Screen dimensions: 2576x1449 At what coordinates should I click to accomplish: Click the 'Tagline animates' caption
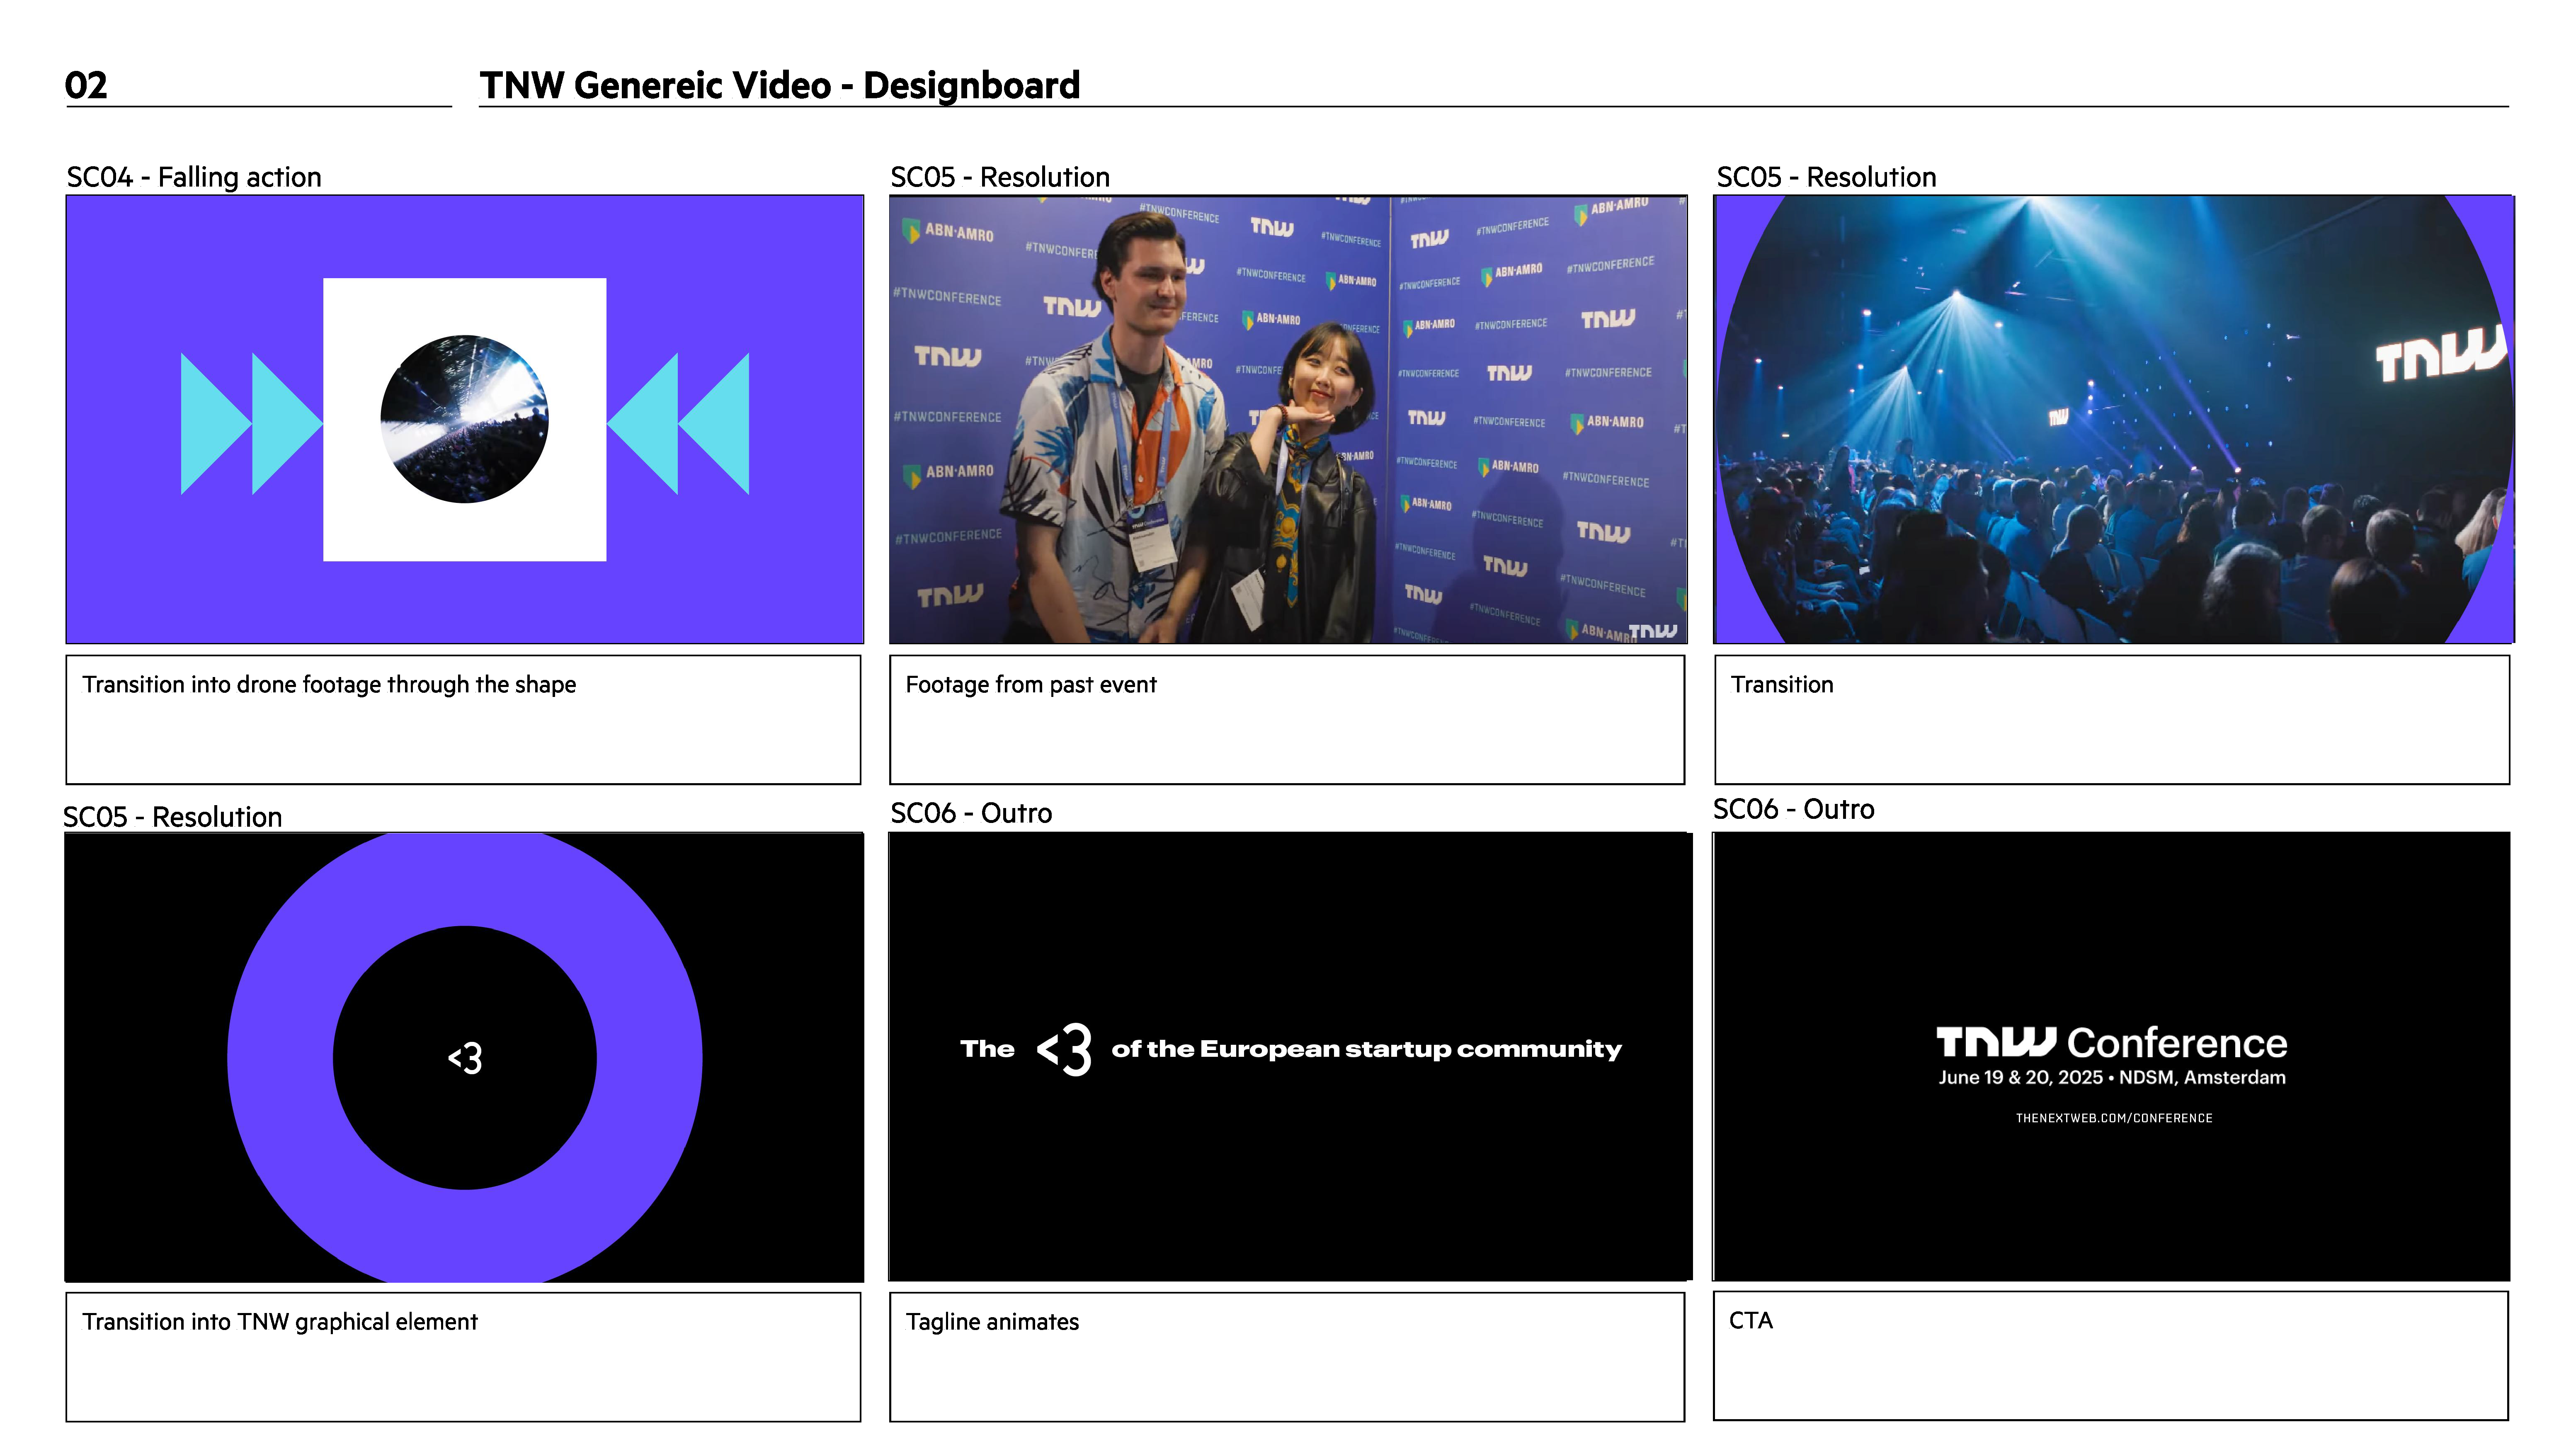992,1322
